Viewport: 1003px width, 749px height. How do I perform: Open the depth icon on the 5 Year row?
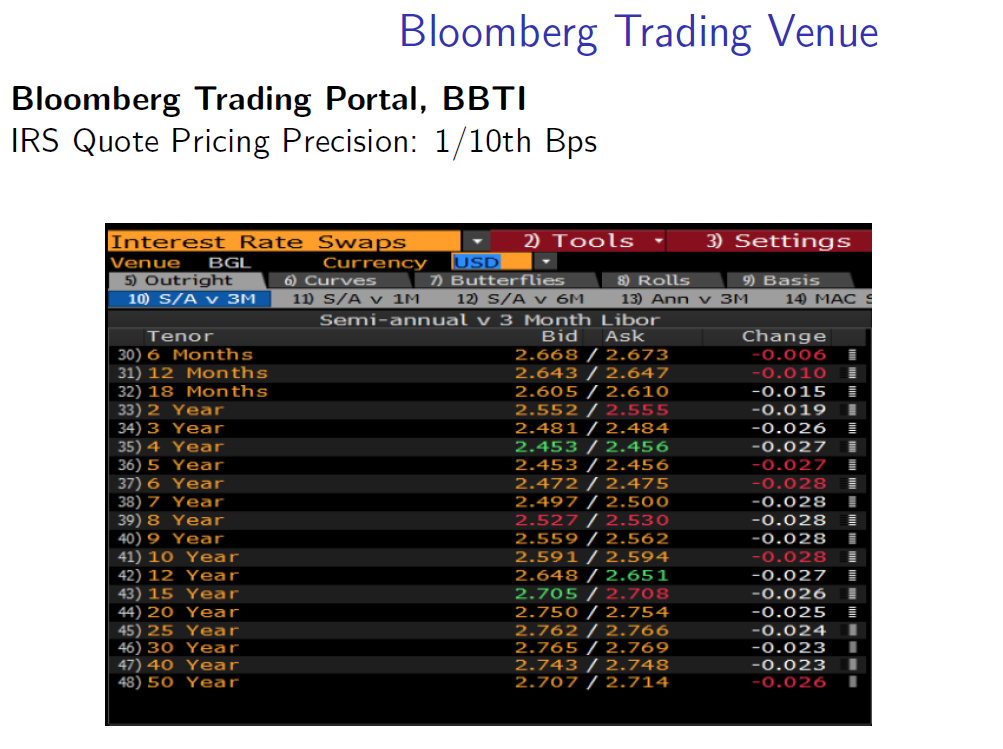852,465
